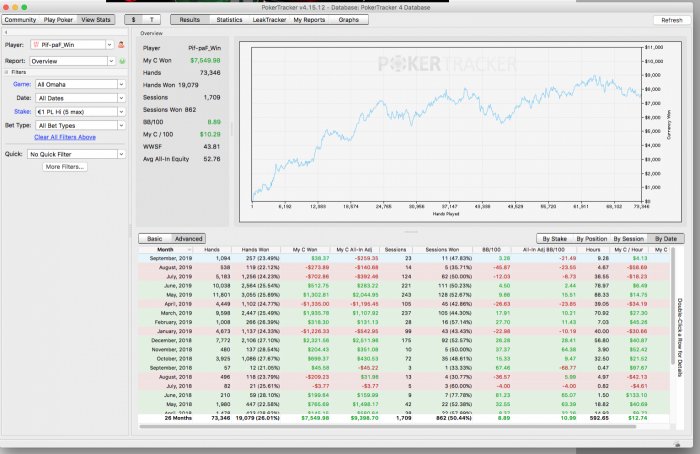This screenshot has height=454, width=700.
Task: Select the August, 2019 row
Action: click(x=404, y=267)
